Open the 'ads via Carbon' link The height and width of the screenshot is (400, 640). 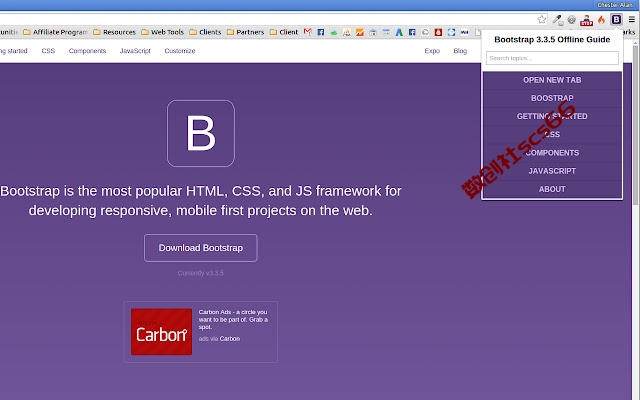(219, 338)
